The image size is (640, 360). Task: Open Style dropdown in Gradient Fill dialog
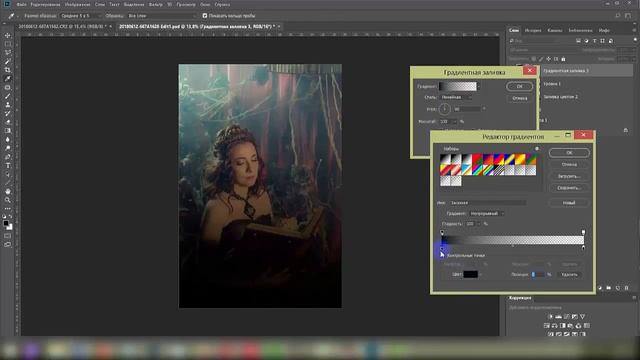click(456, 97)
